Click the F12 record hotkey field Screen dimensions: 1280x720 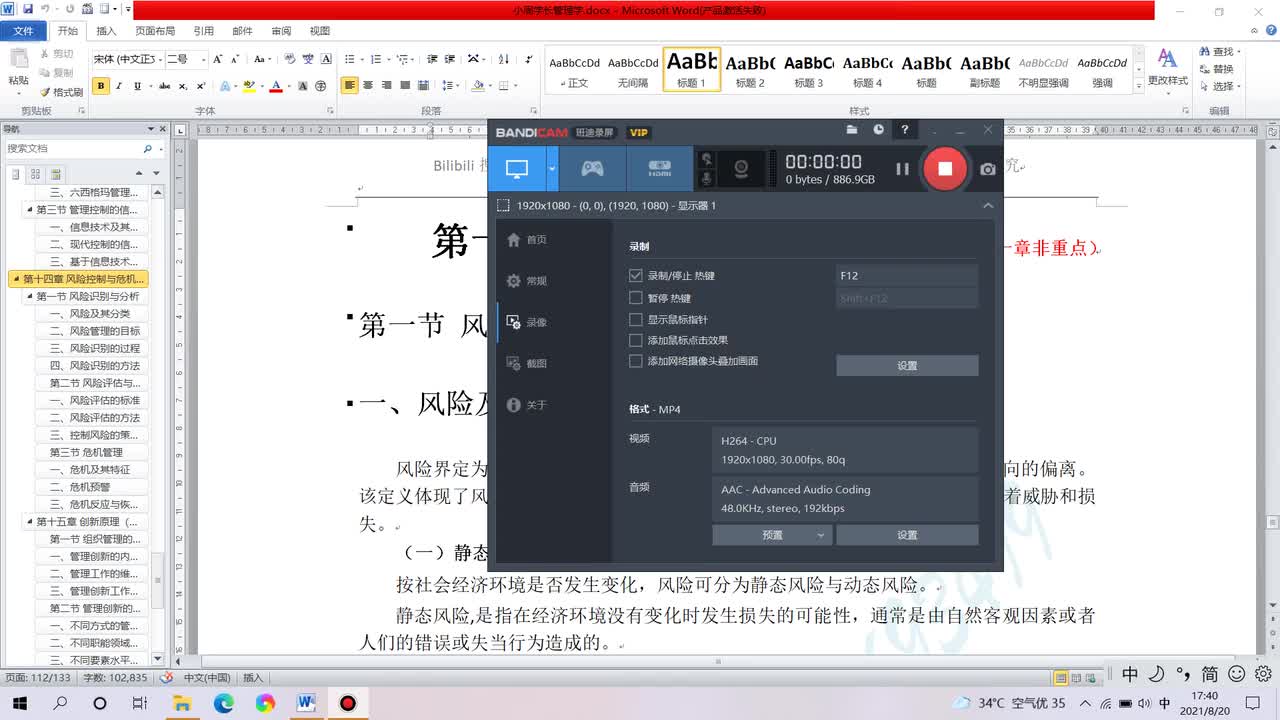[907, 275]
